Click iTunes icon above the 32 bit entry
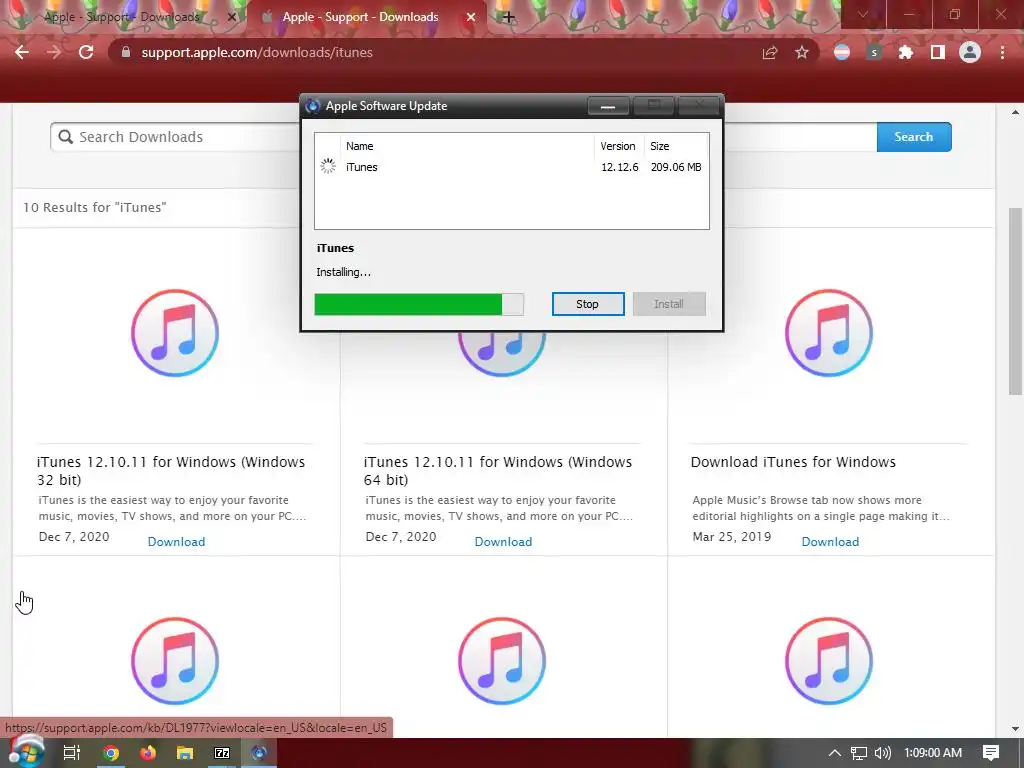1024x768 pixels. pos(175,333)
